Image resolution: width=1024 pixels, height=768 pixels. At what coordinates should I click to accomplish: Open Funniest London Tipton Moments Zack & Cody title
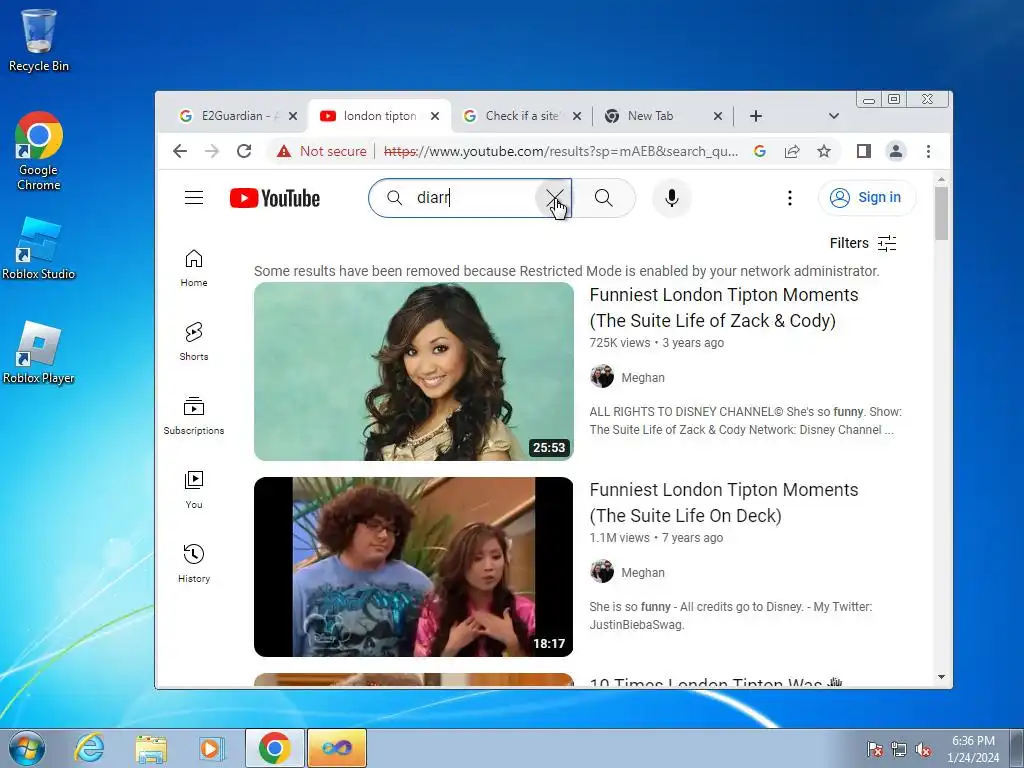click(x=724, y=308)
